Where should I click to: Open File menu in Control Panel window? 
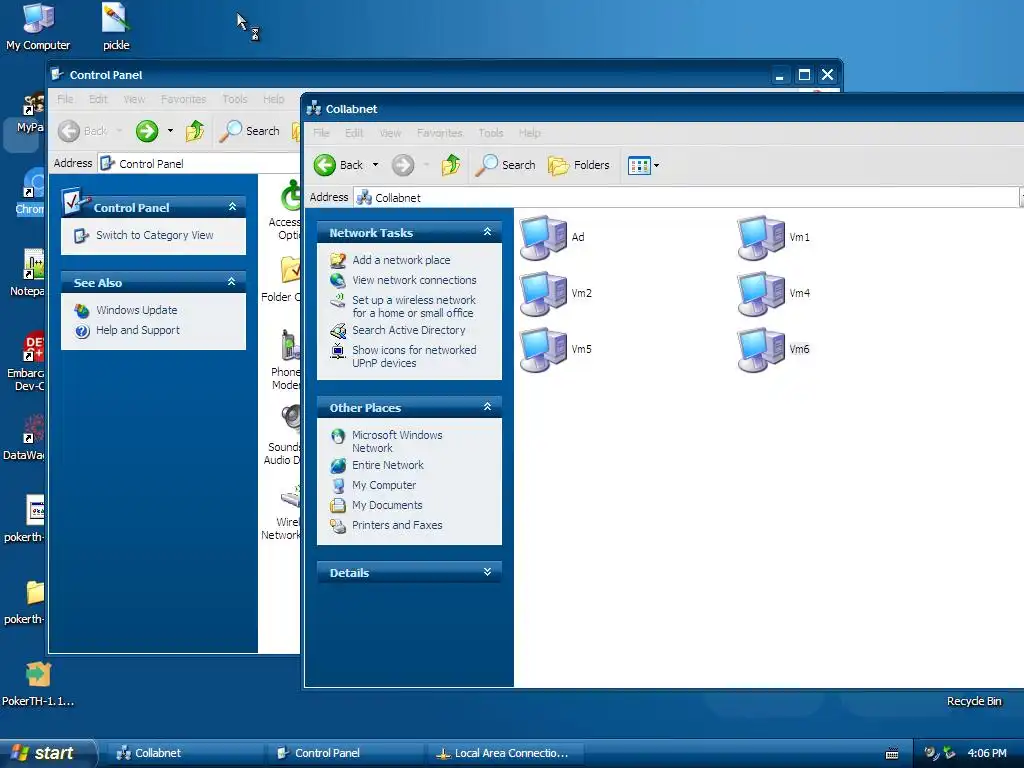65,99
